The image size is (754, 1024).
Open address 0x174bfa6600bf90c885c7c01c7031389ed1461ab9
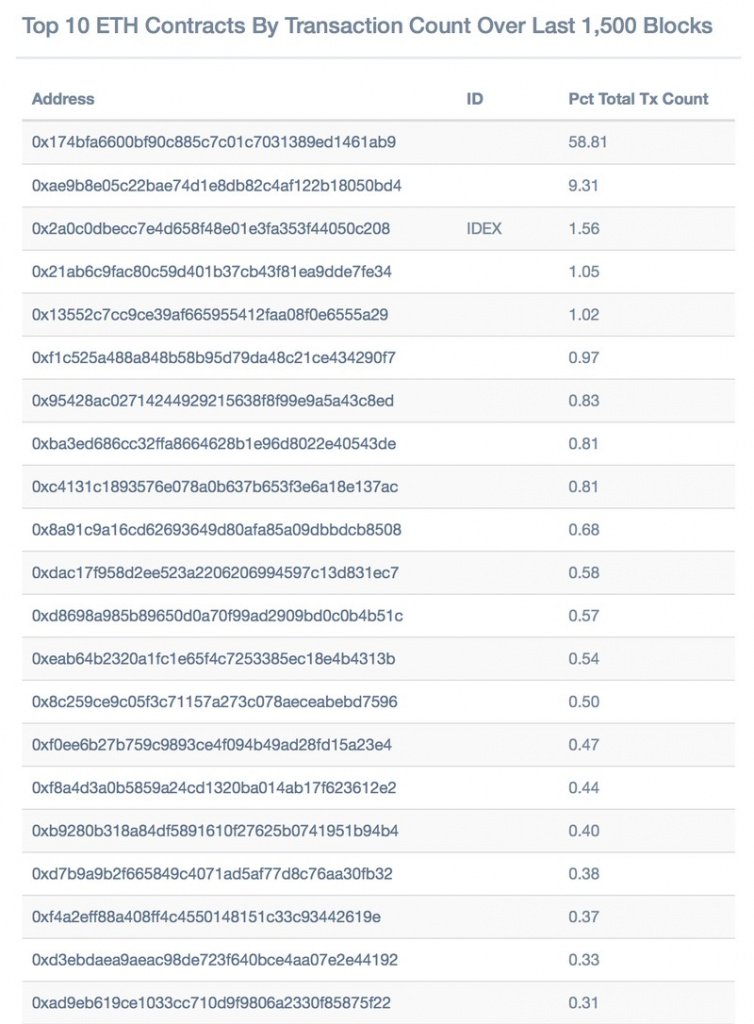[214, 142]
